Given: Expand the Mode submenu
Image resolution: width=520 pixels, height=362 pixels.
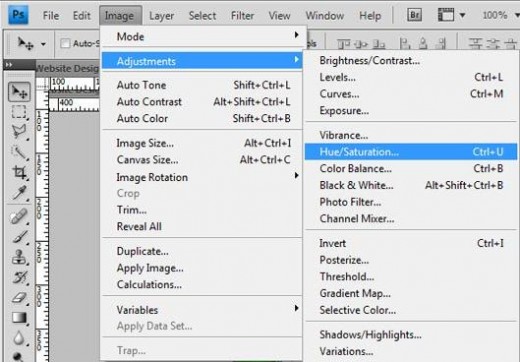Looking at the screenshot, I should (x=202, y=36).
